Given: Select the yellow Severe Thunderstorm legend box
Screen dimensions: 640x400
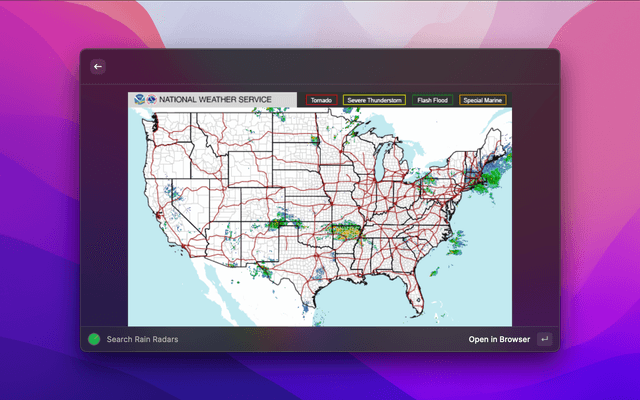Looking at the screenshot, I should pyautogui.click(x=374, y=100).
